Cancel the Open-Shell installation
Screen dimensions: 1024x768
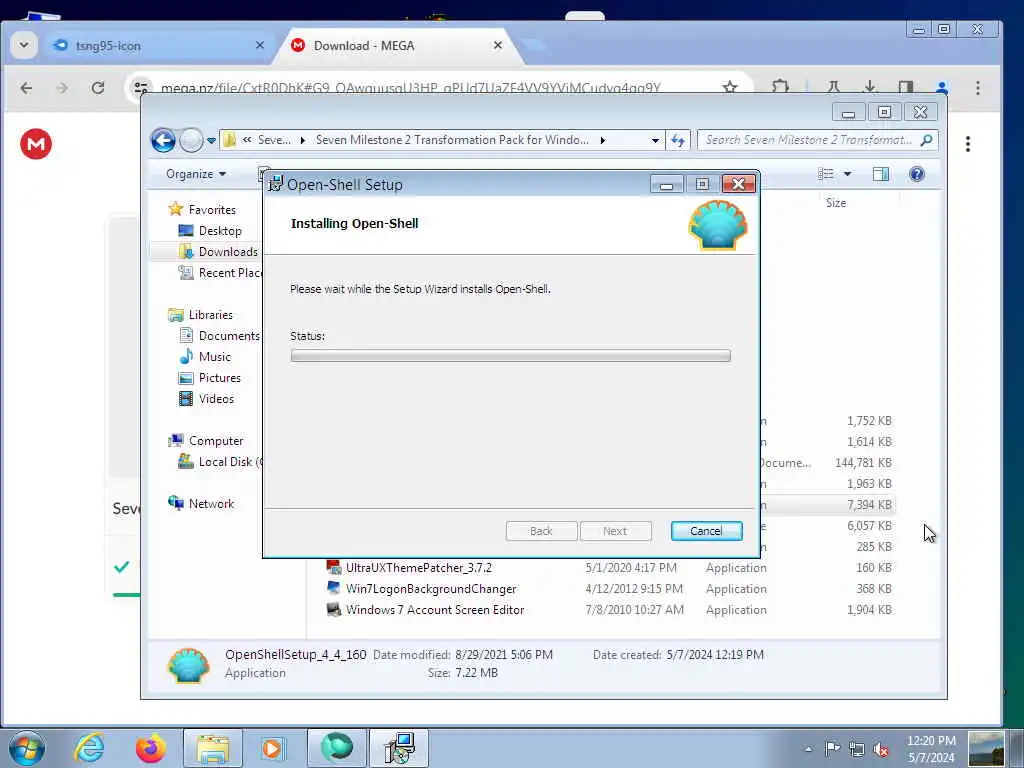706,531
